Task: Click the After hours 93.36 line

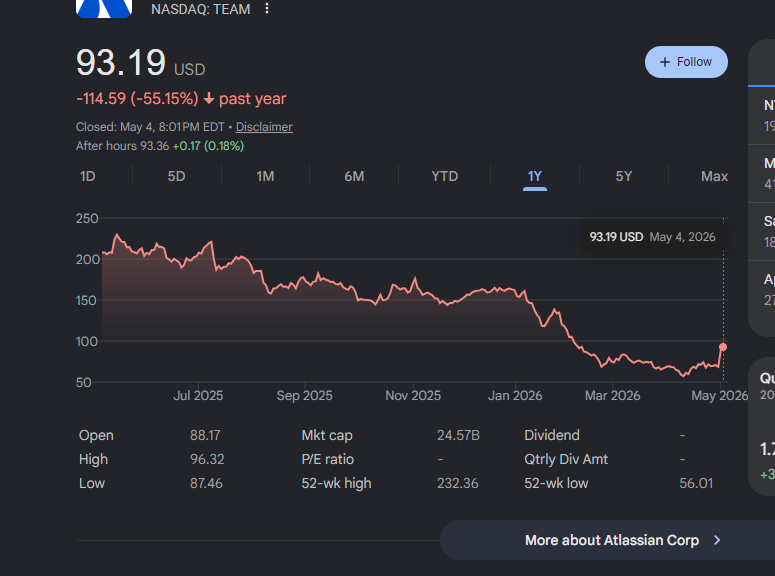Action: pyautogui.click(x=160, y=146)
